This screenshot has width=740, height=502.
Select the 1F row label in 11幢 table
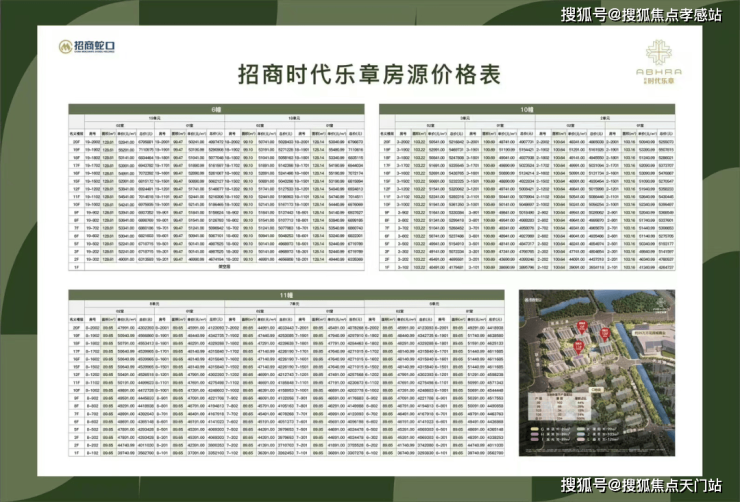pyautogui.click(x=76, y=452)
